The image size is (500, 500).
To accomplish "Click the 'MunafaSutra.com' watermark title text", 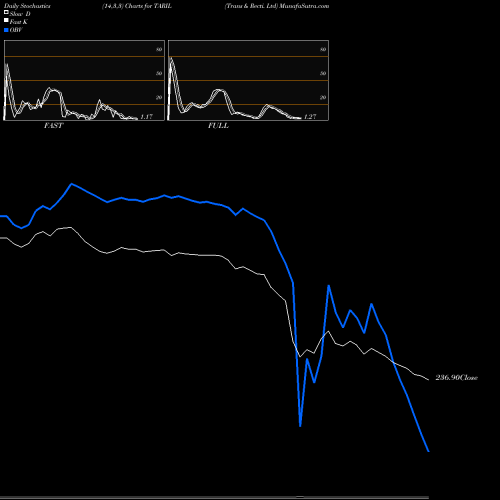I will [304, 6].
